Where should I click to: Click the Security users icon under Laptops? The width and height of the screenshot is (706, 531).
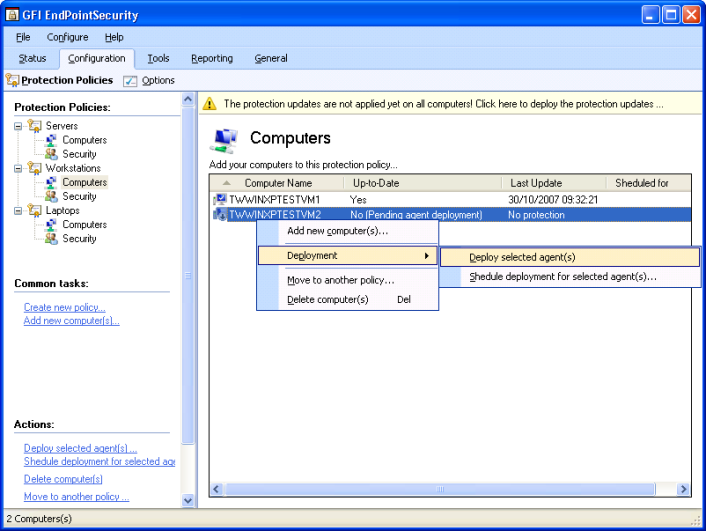click(x=51, y=238)
